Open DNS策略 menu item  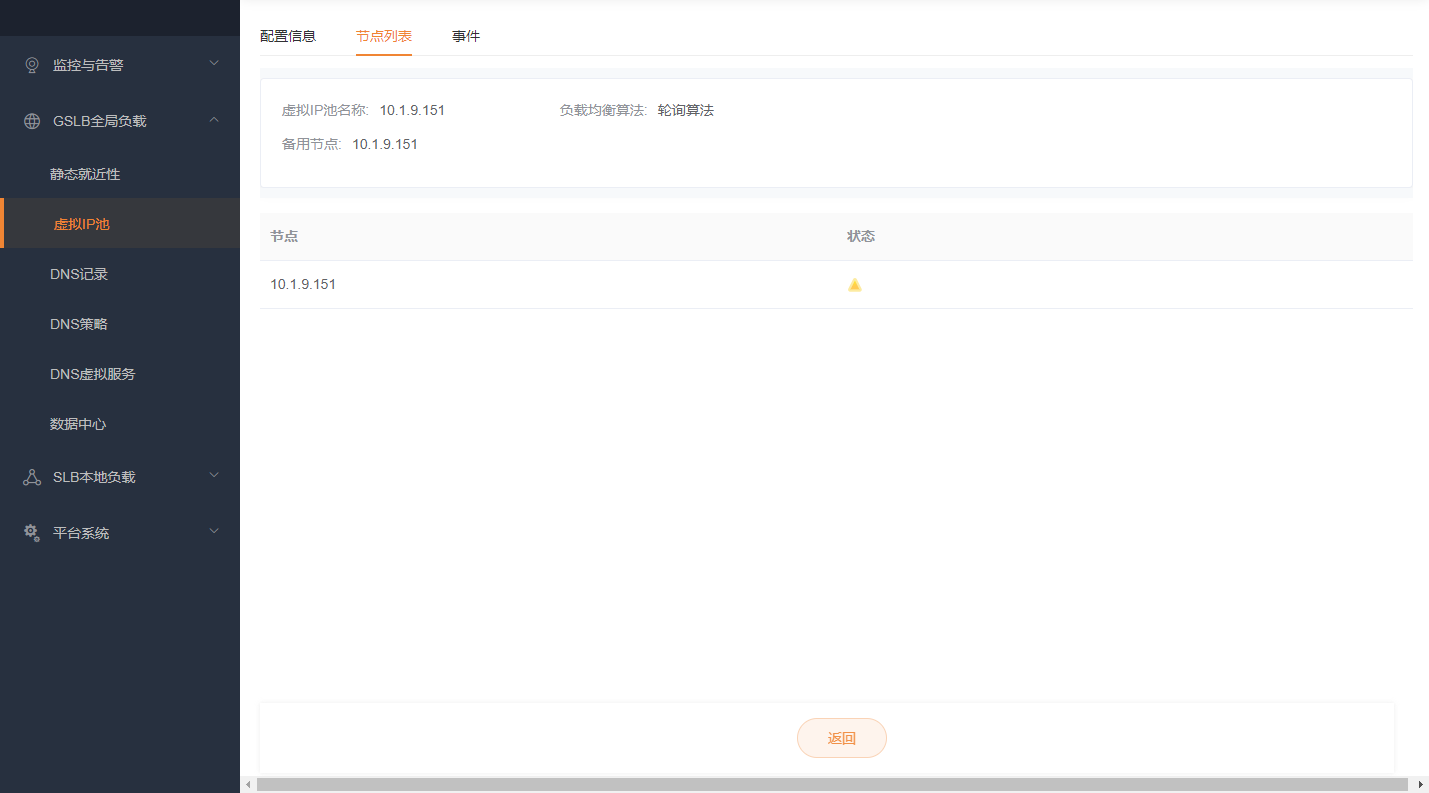(x=79, y=324)
